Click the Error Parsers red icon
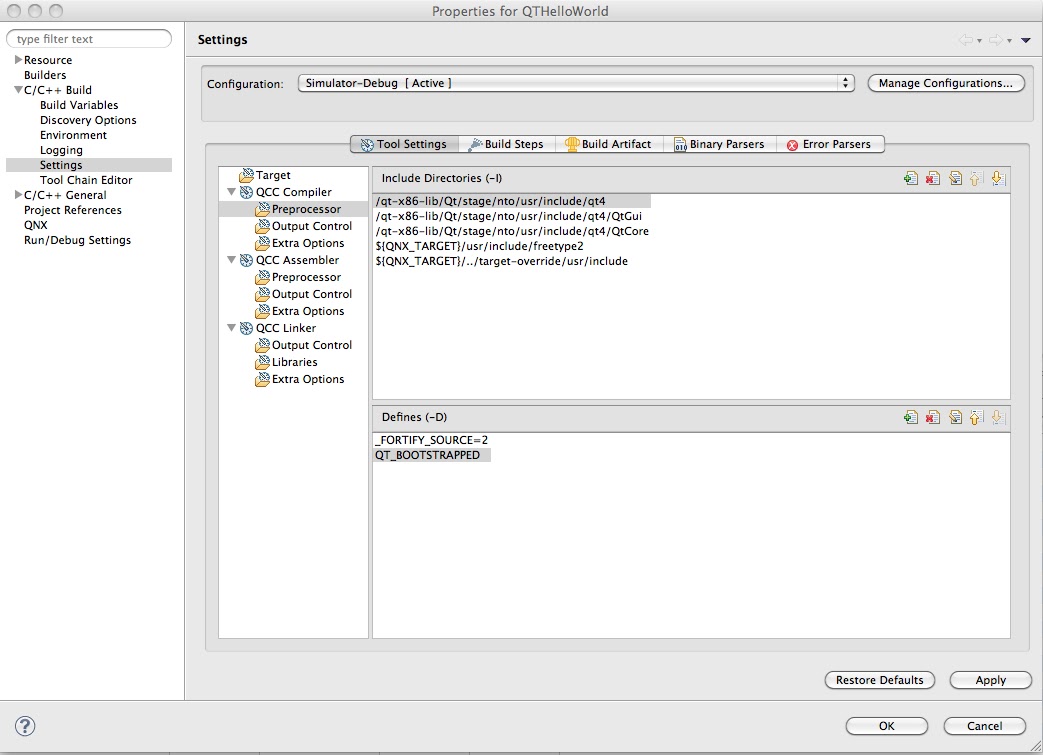 (x=792, y=145)
